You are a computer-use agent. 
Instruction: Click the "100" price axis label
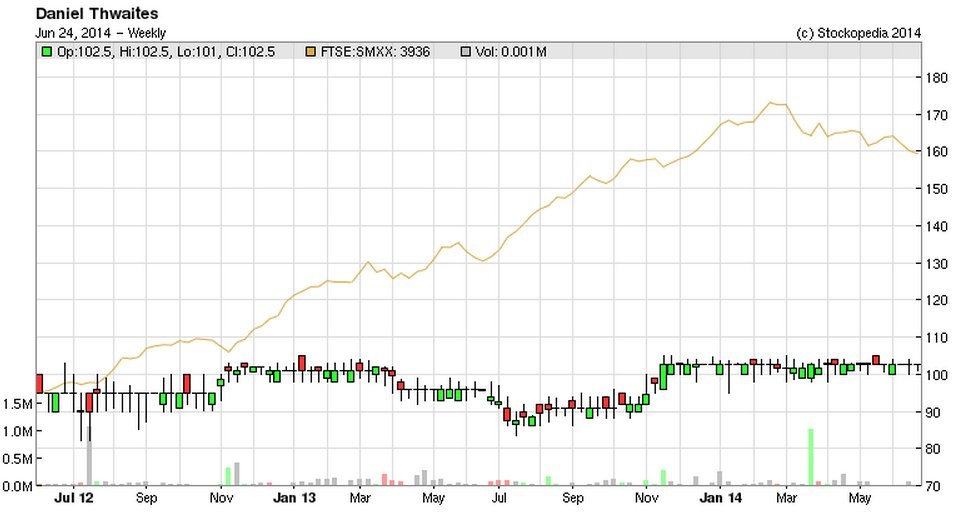(937, 375)
